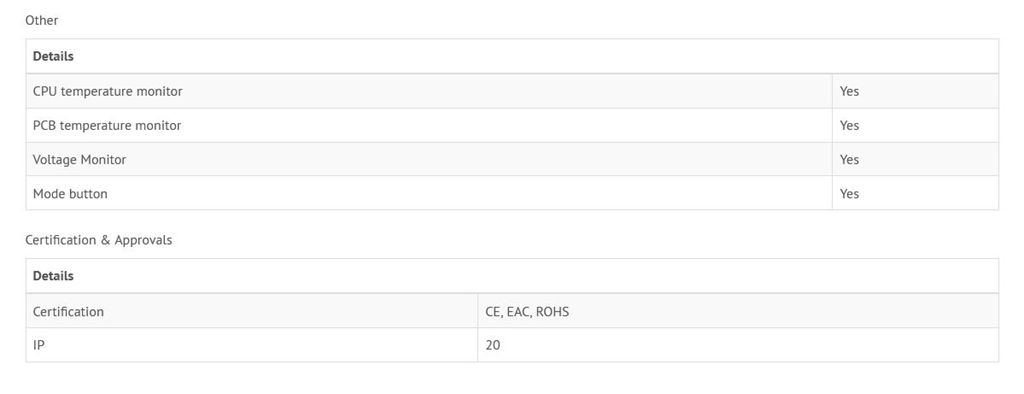
Task: Click the word Voltage in the table
Action: (55, 160)
